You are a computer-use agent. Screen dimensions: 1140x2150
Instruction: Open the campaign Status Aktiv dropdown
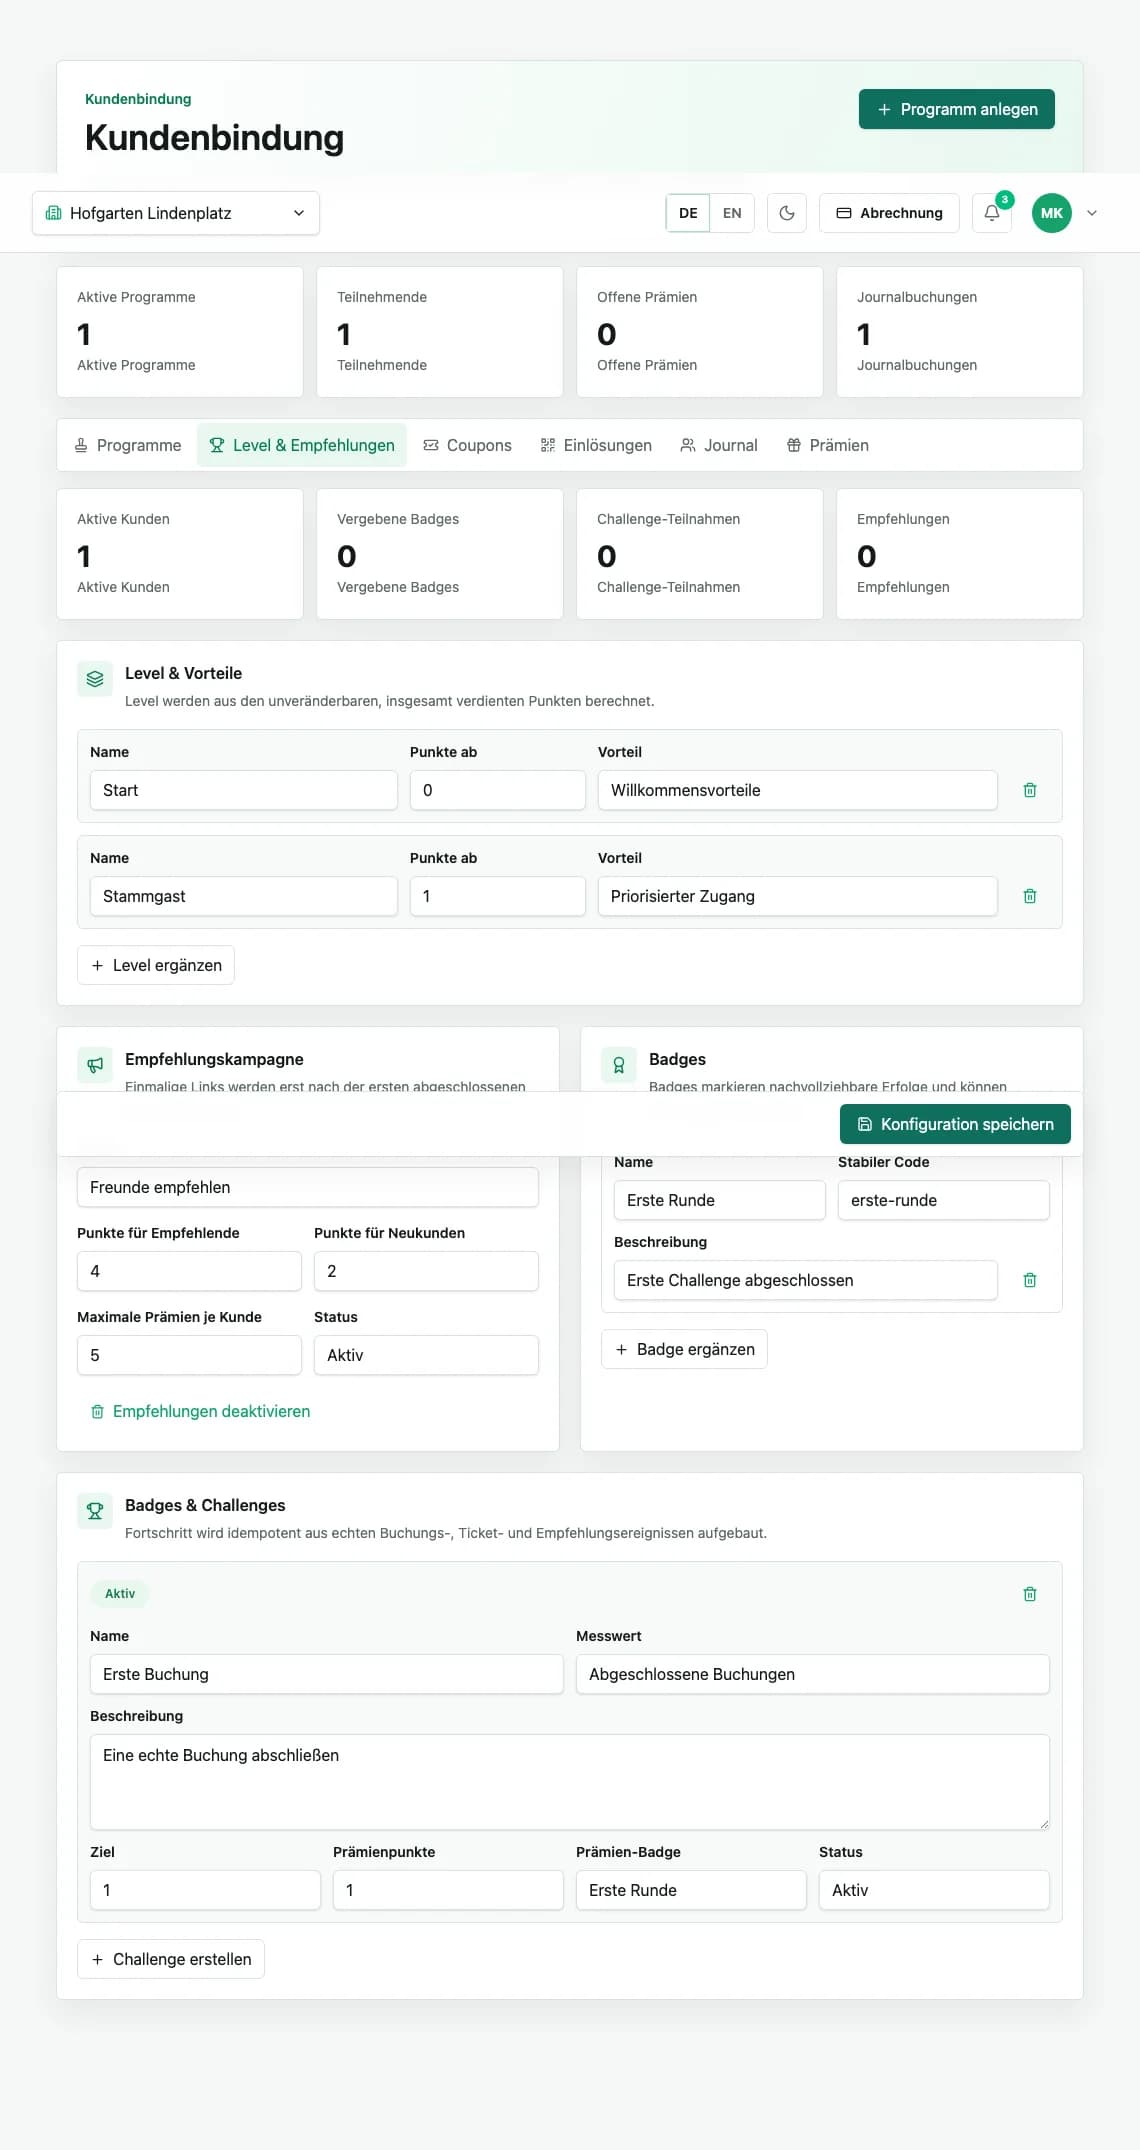426,1355
